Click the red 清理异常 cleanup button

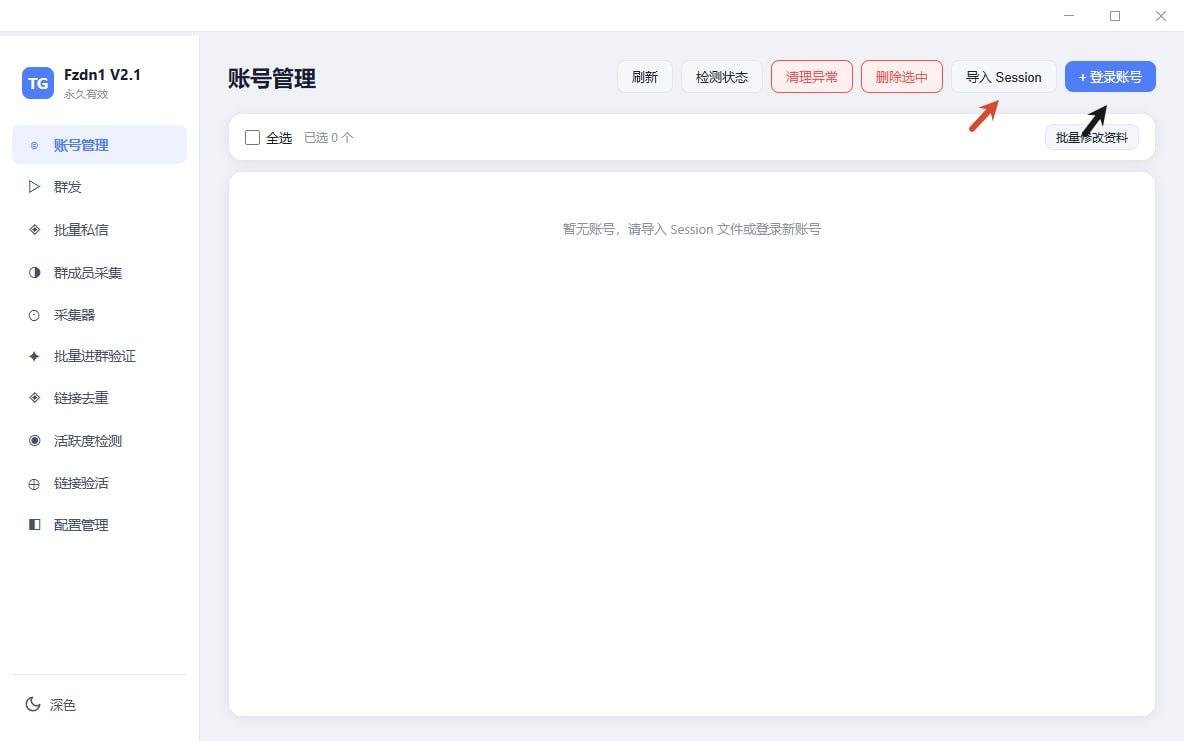click(811, 76)
